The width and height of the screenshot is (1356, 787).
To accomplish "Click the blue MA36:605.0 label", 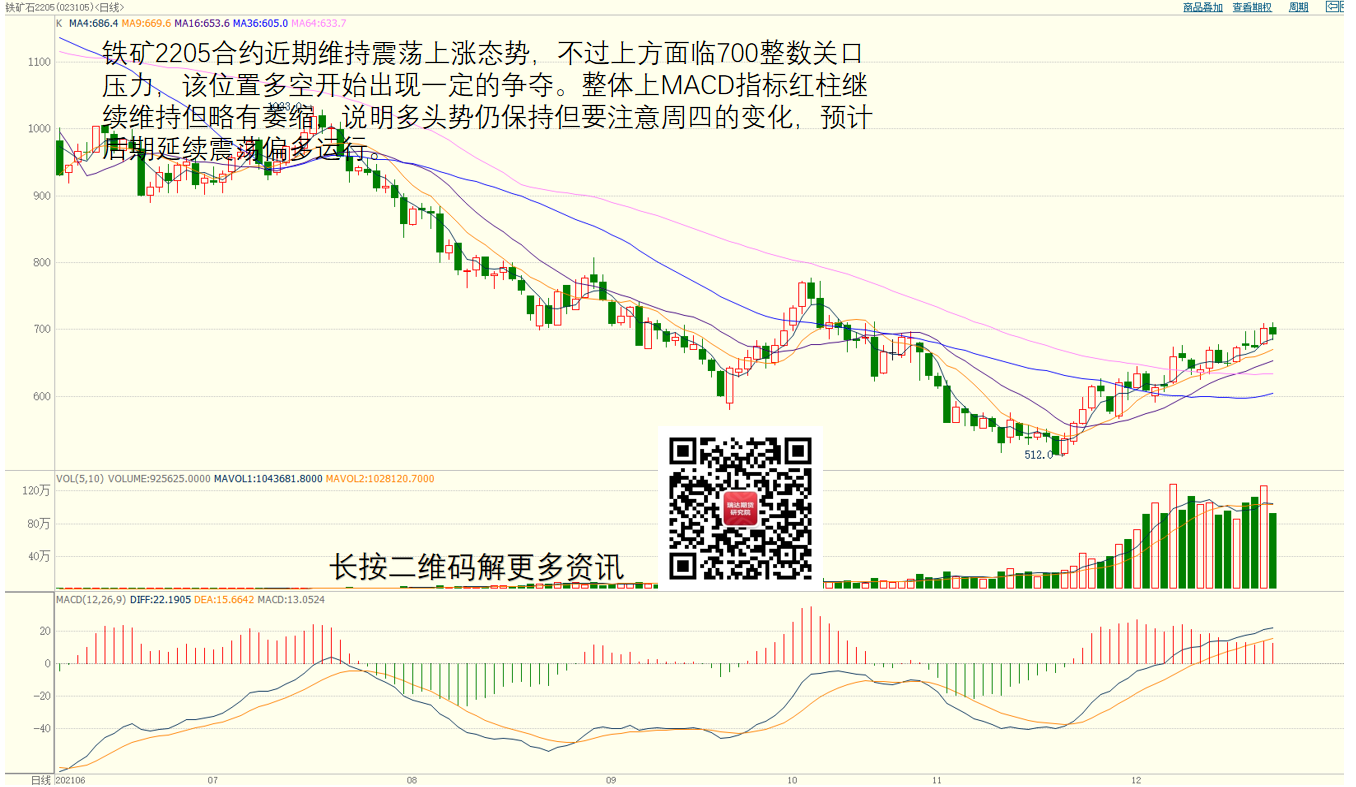I will click(x=261, y=23).
